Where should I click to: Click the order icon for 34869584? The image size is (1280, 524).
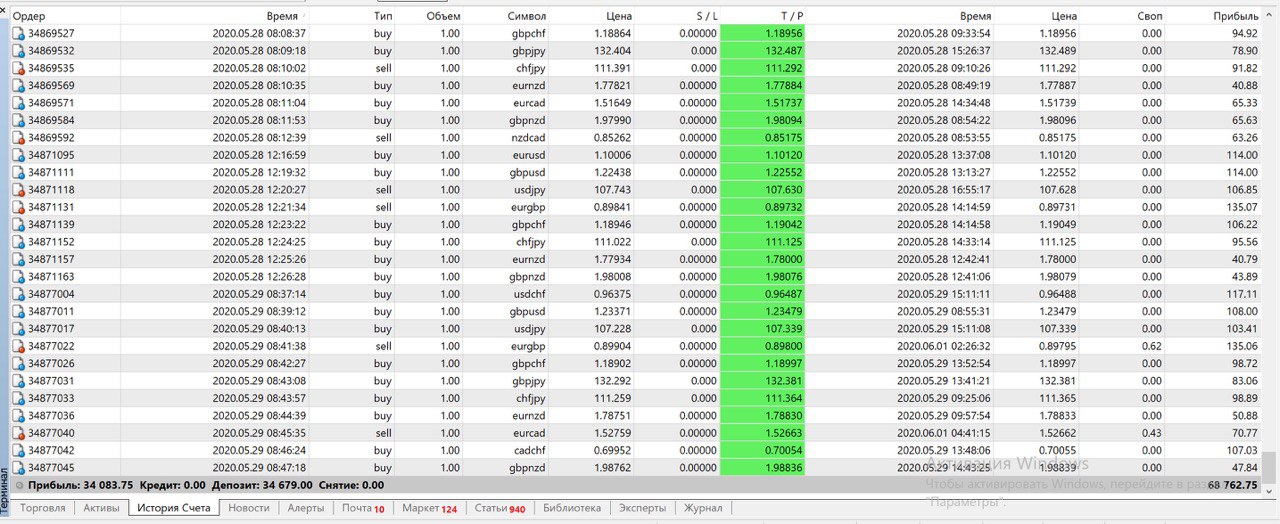coord(18,120)
